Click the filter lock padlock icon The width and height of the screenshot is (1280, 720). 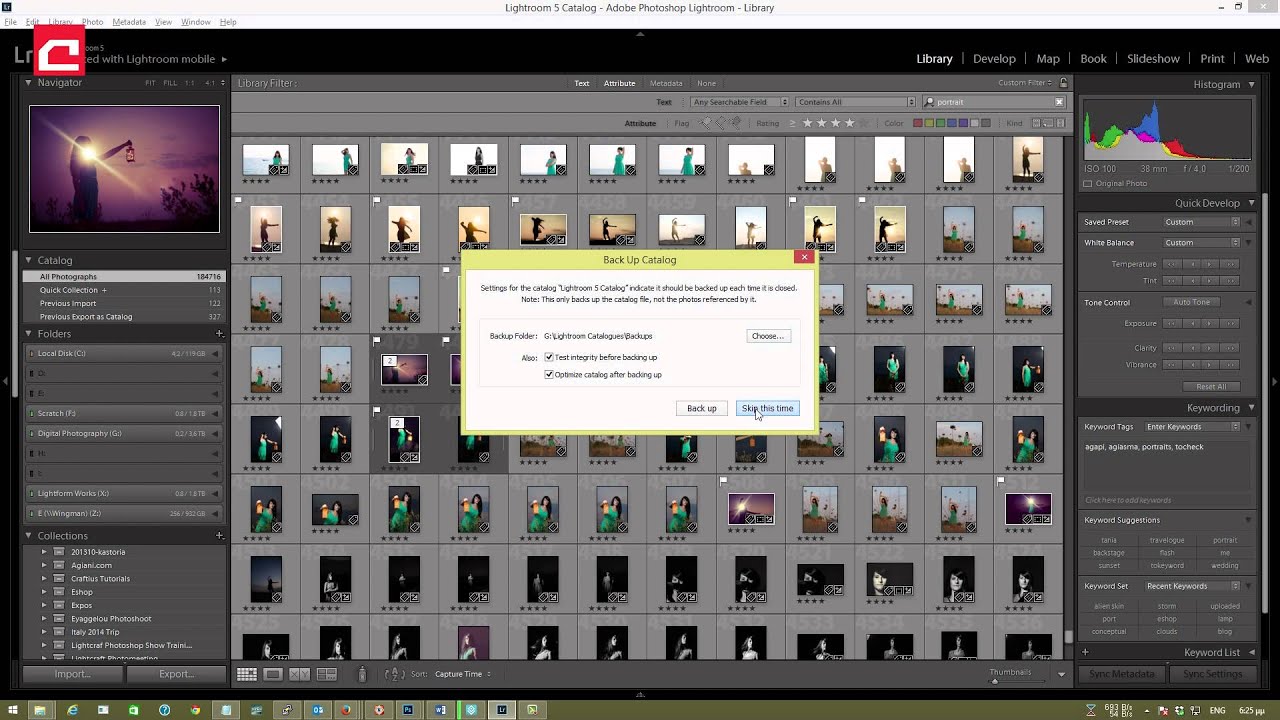click(x=1063, y=83)
